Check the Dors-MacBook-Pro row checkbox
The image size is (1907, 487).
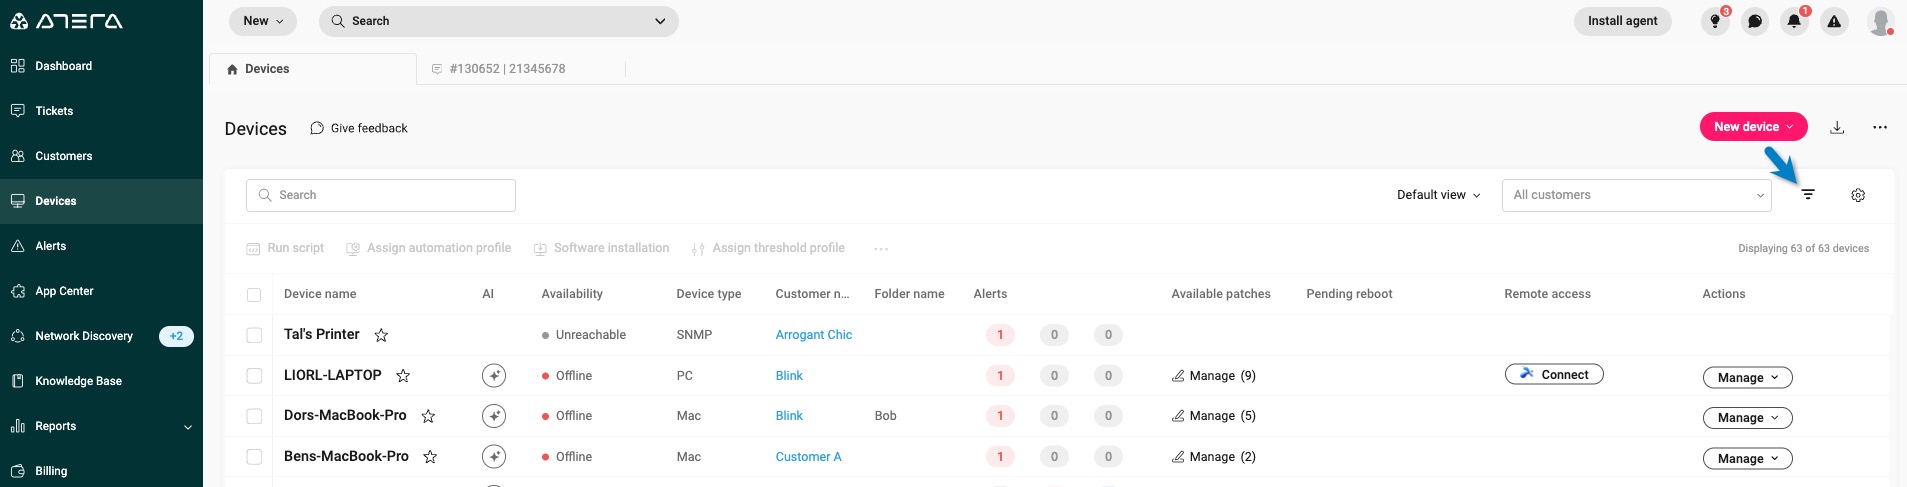point(254,416)
